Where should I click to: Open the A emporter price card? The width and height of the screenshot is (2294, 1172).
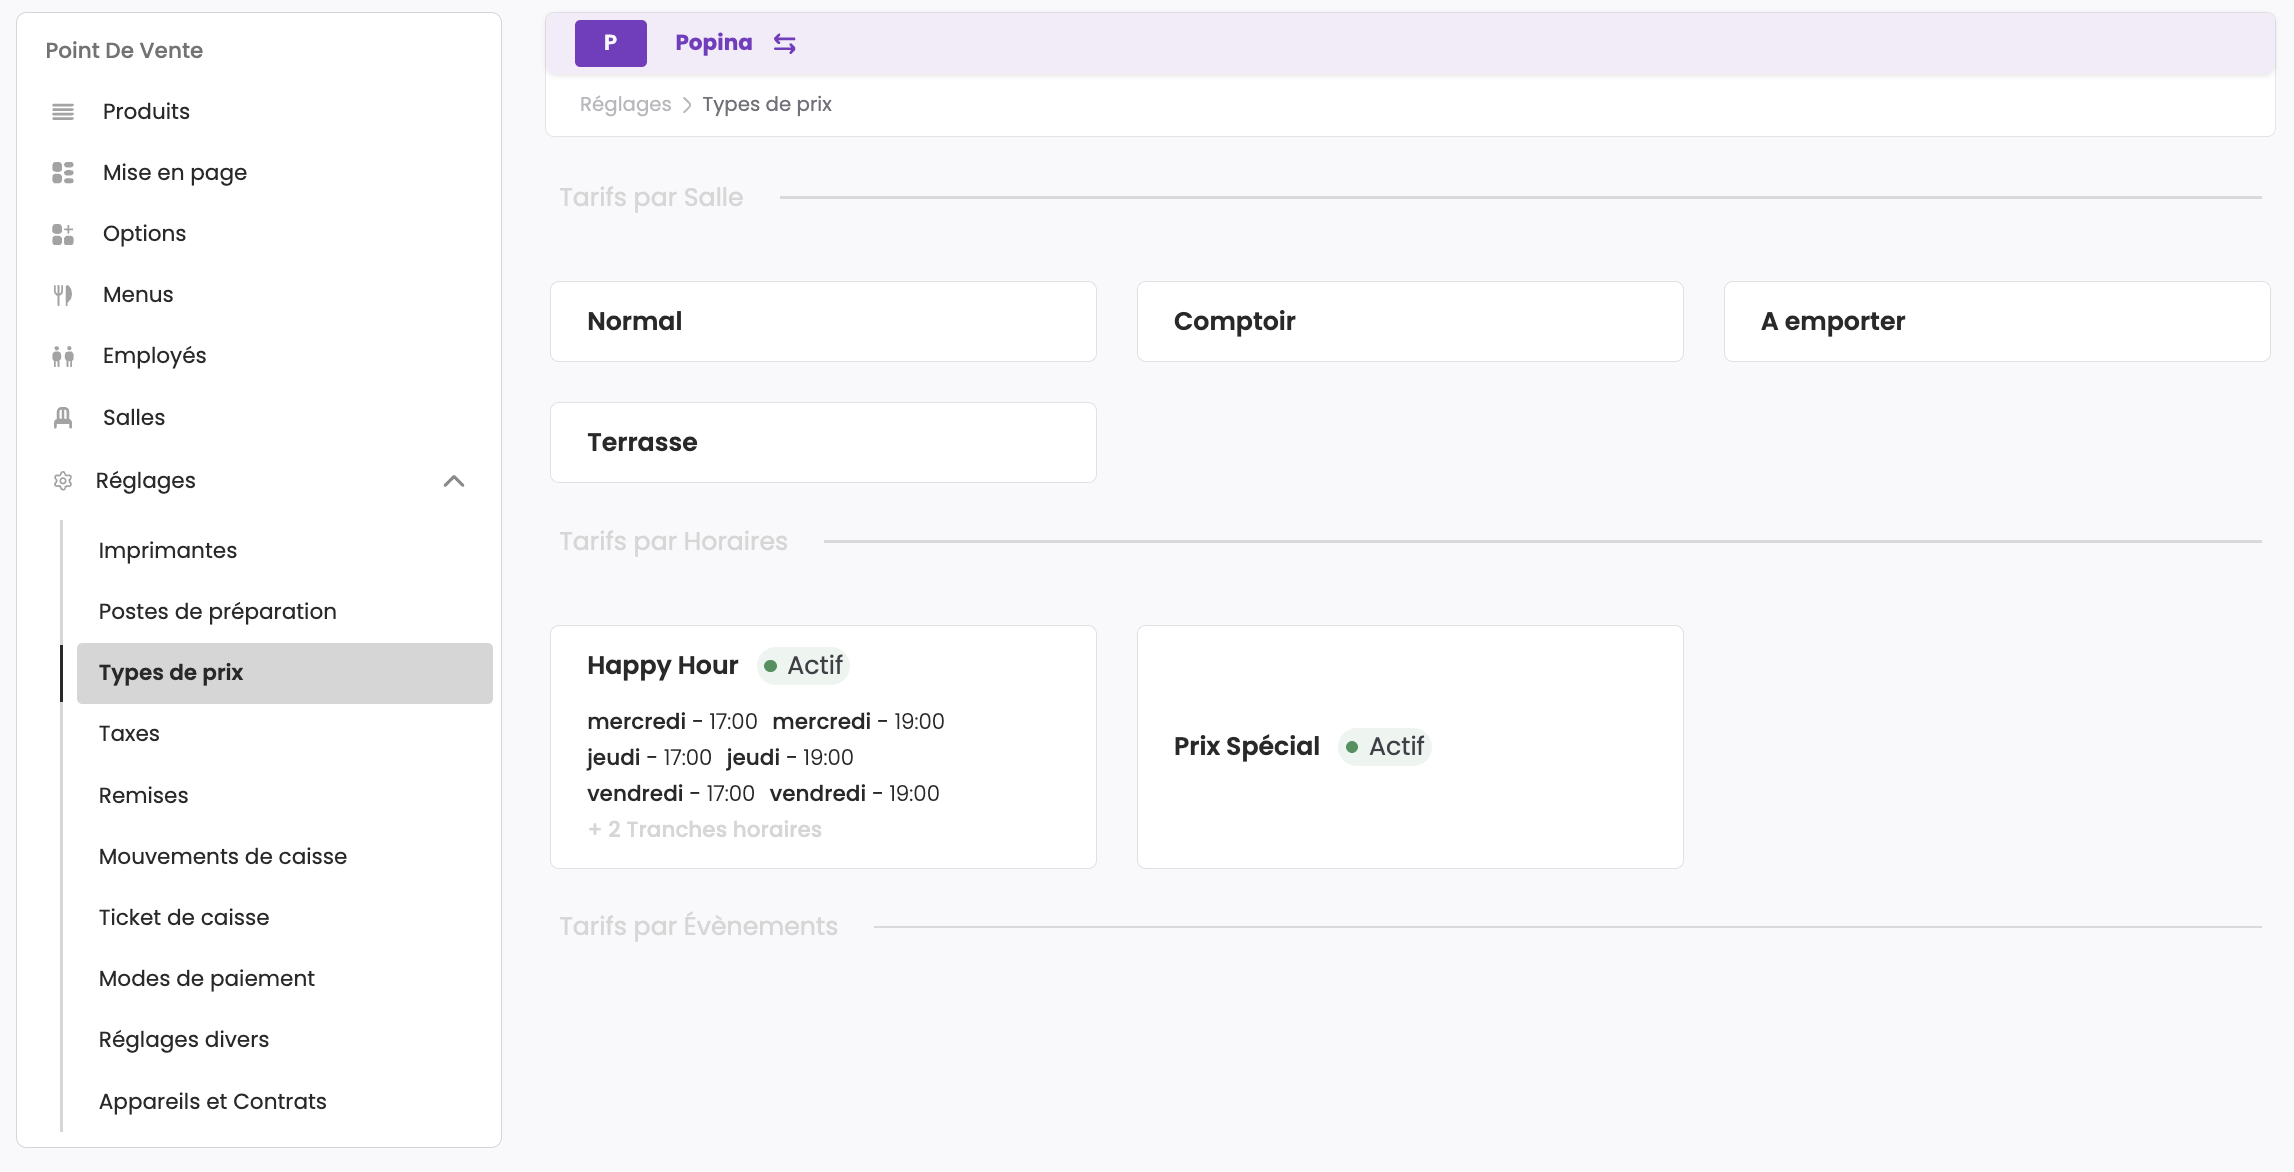click(x=1996, y=321)
